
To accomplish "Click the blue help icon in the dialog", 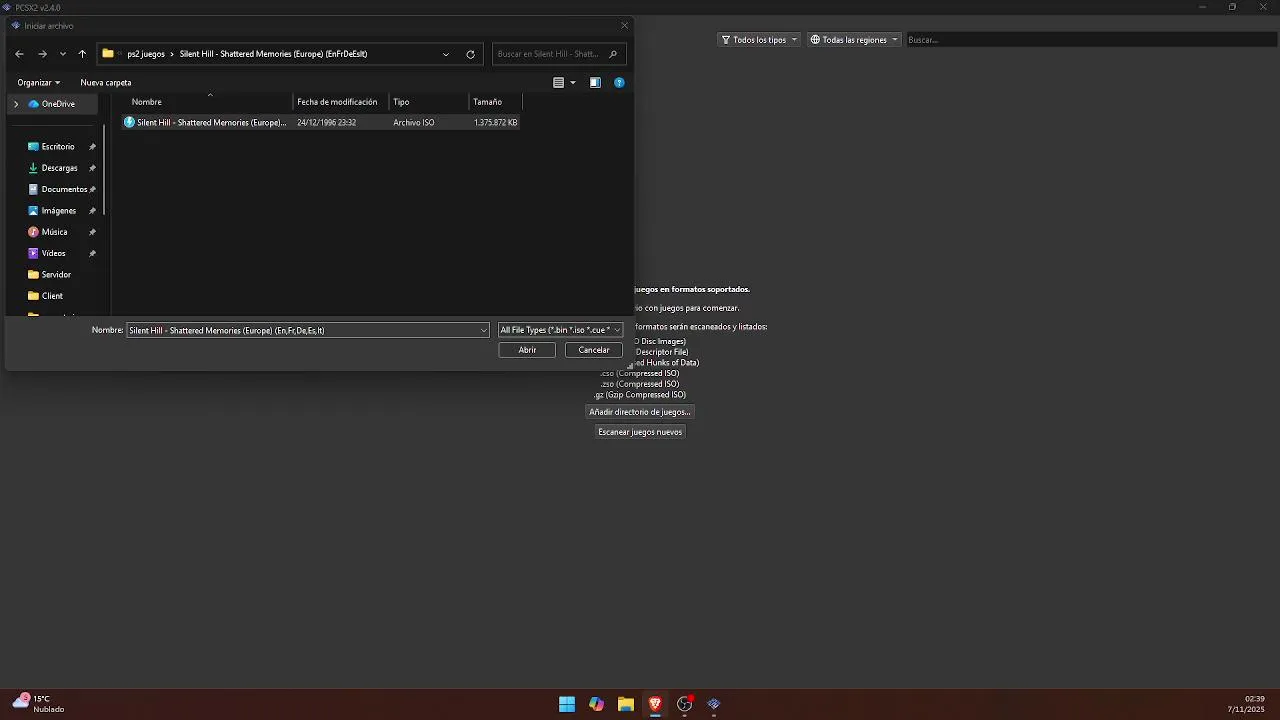I will 619,83.
